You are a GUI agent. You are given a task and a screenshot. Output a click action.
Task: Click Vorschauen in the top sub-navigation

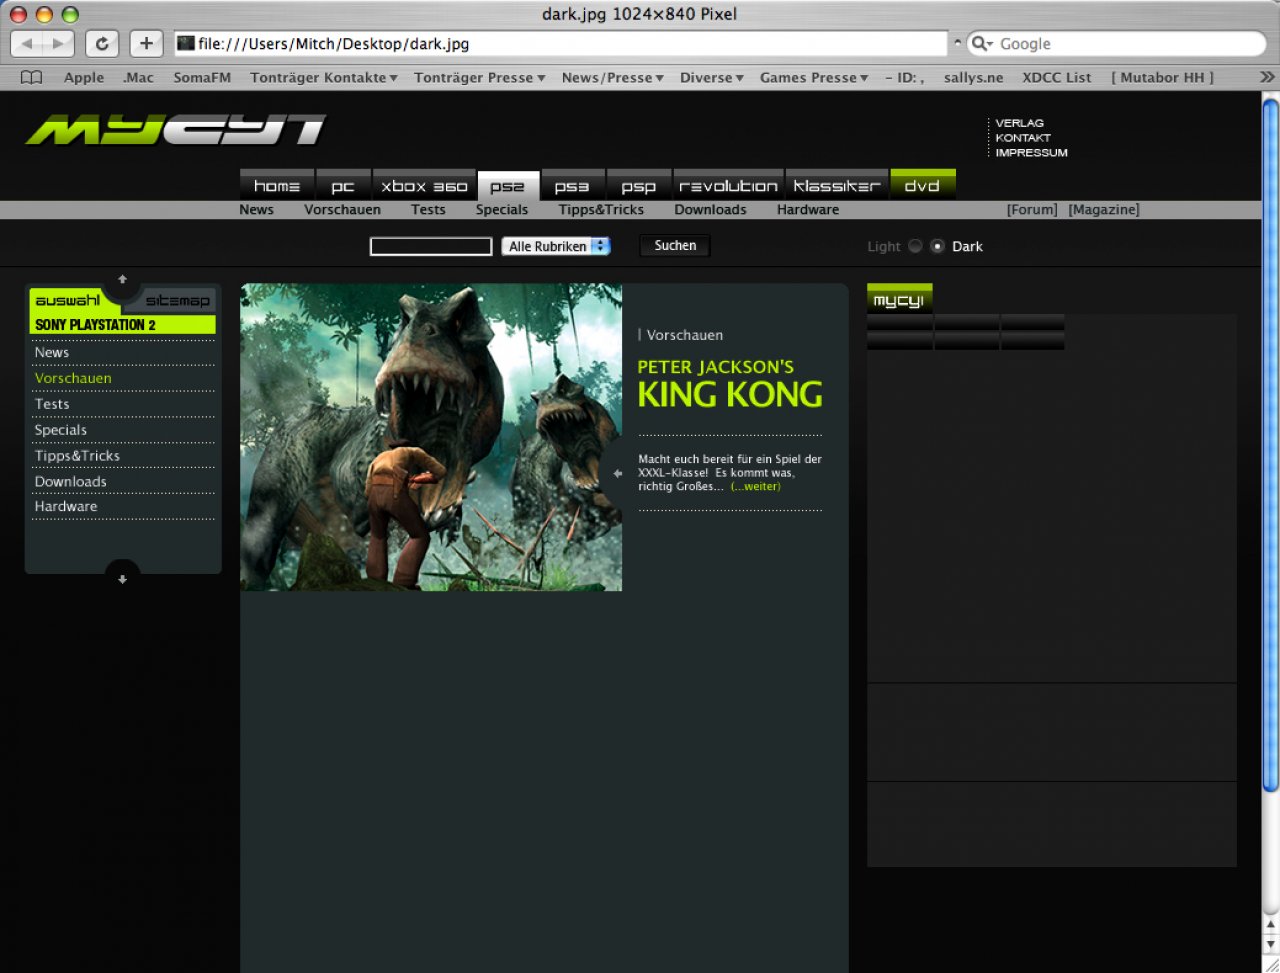point(343,210)
